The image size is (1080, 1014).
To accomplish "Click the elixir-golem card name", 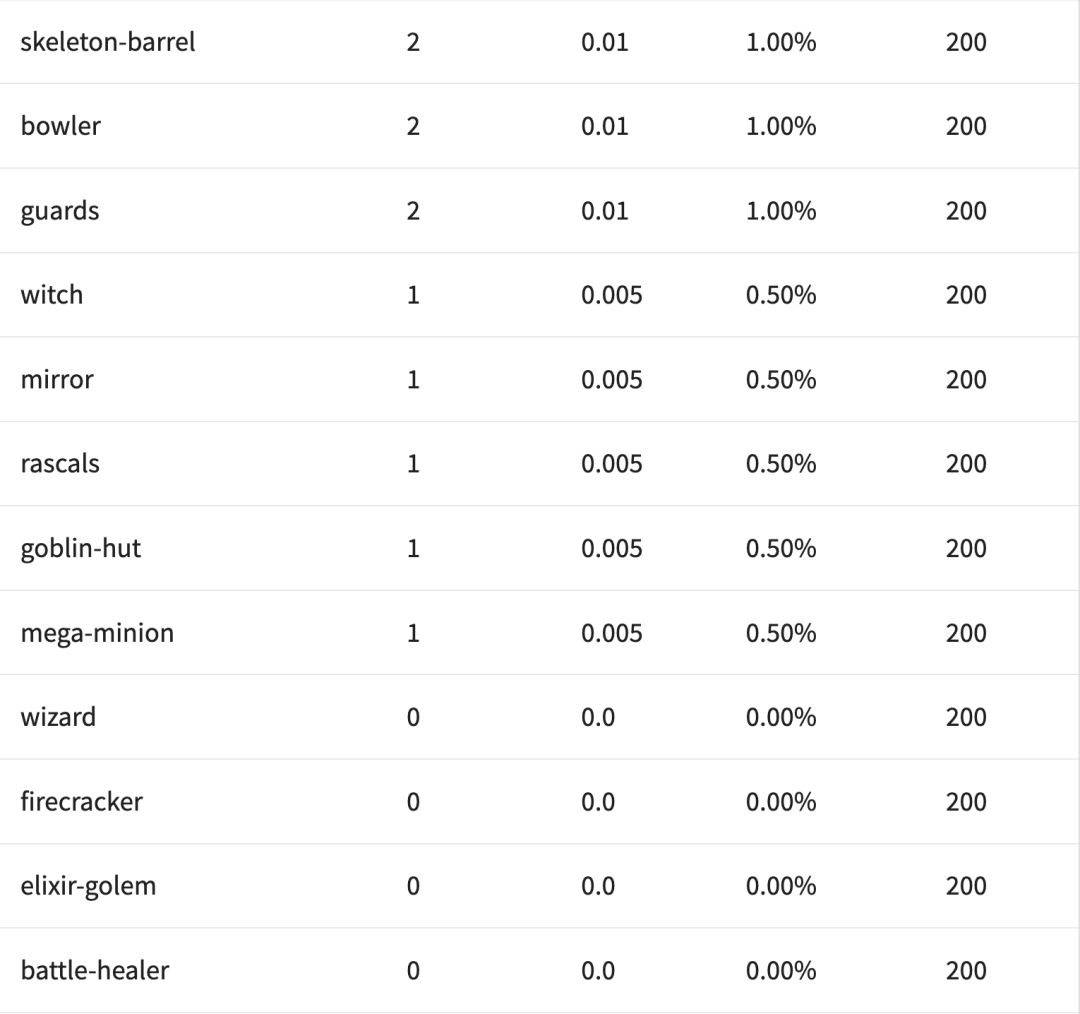I will point(88,886).
